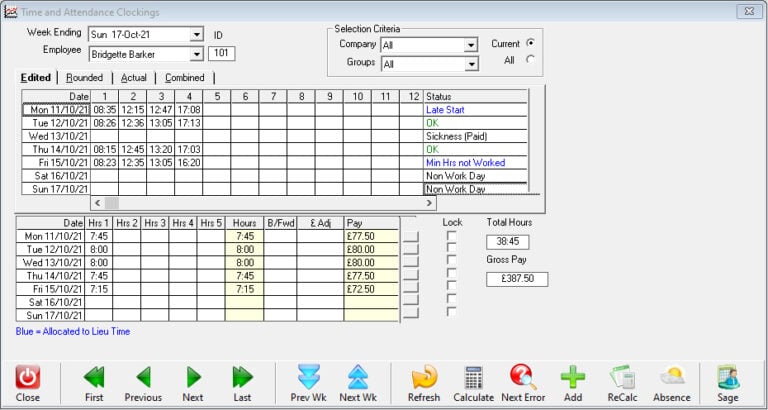Click the red Close power icon
768x410 pixels.
click(x=27, y=378)
